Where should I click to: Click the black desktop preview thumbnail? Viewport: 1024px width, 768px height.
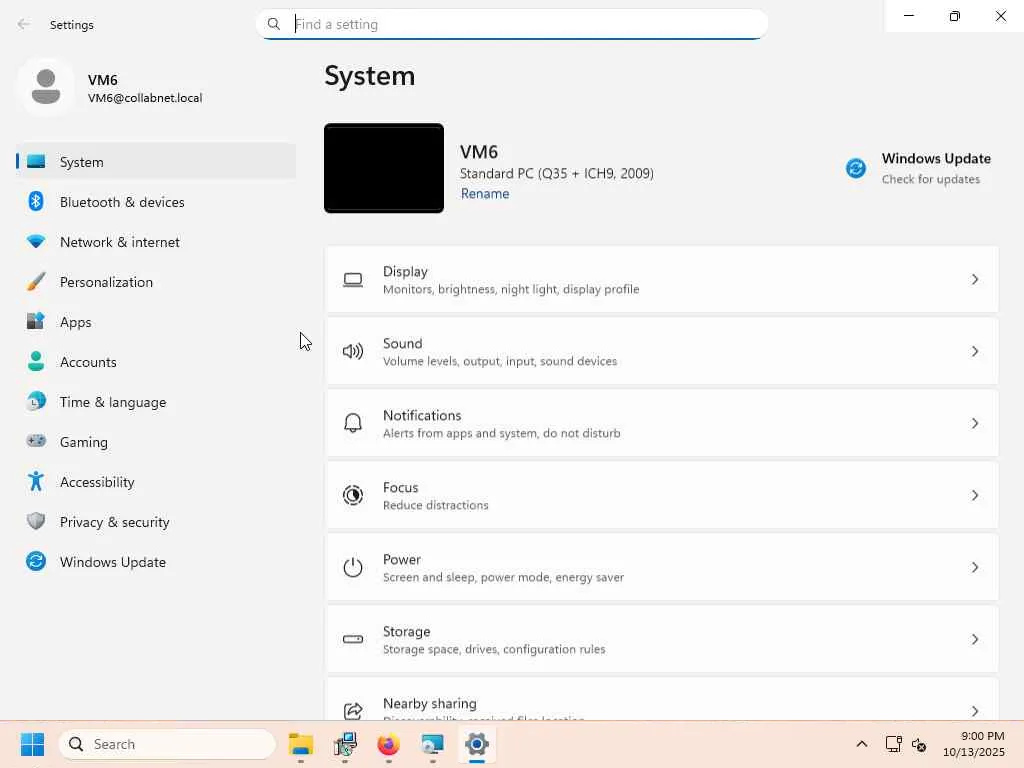pos(384,168)
